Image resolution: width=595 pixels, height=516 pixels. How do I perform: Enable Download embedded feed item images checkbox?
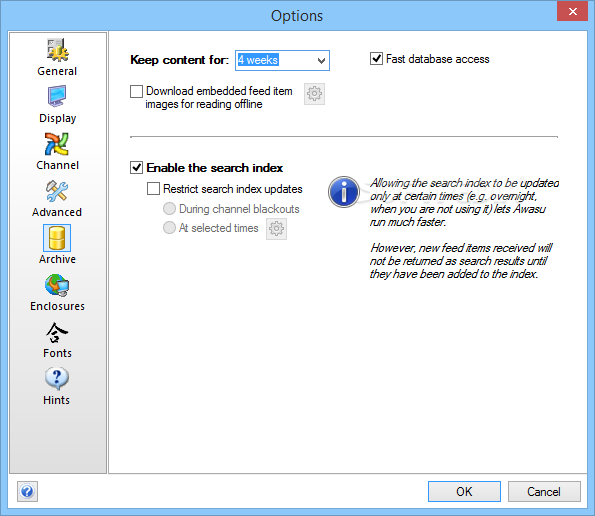136,91
